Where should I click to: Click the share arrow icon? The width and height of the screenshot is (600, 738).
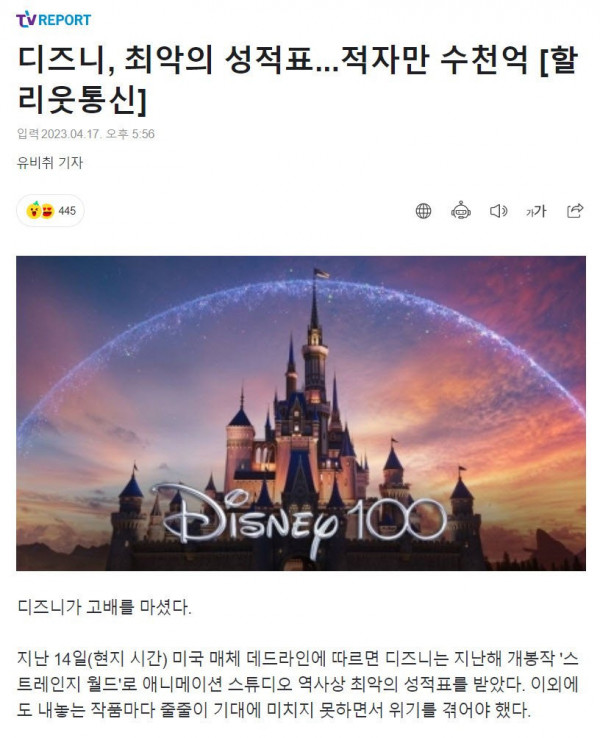coord(575,210)
